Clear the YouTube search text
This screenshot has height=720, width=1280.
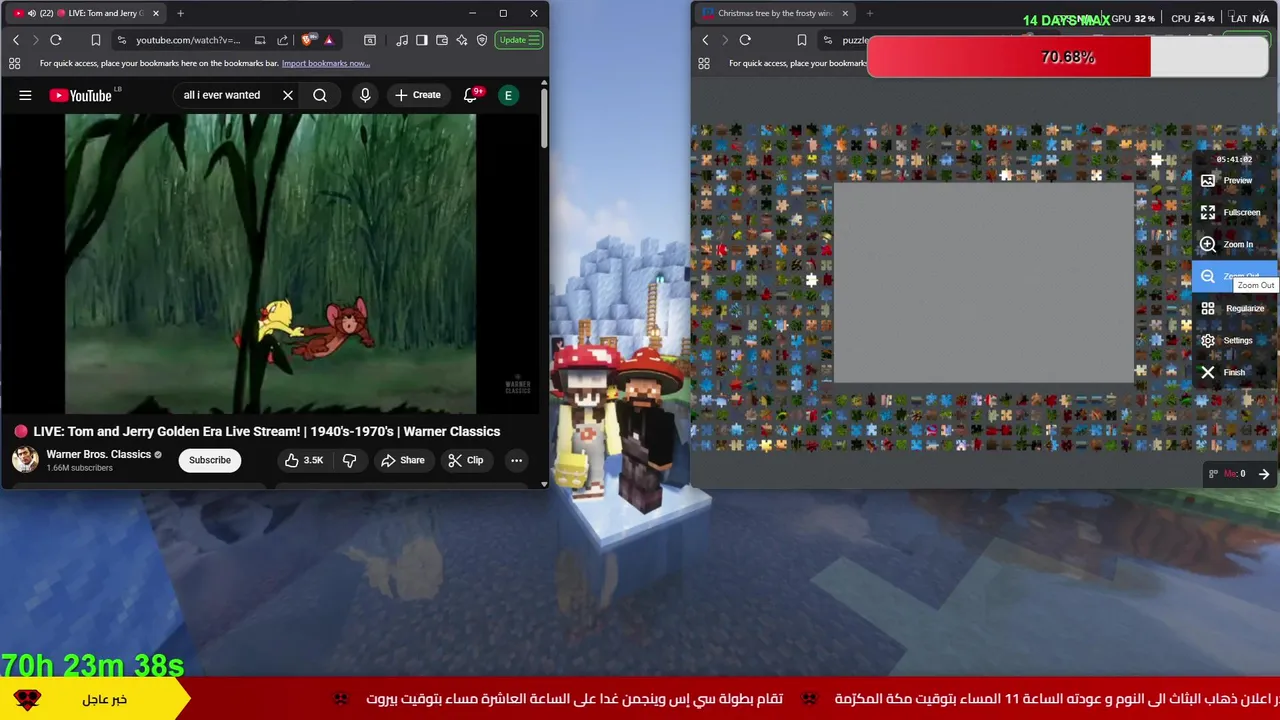coord(288,95)
